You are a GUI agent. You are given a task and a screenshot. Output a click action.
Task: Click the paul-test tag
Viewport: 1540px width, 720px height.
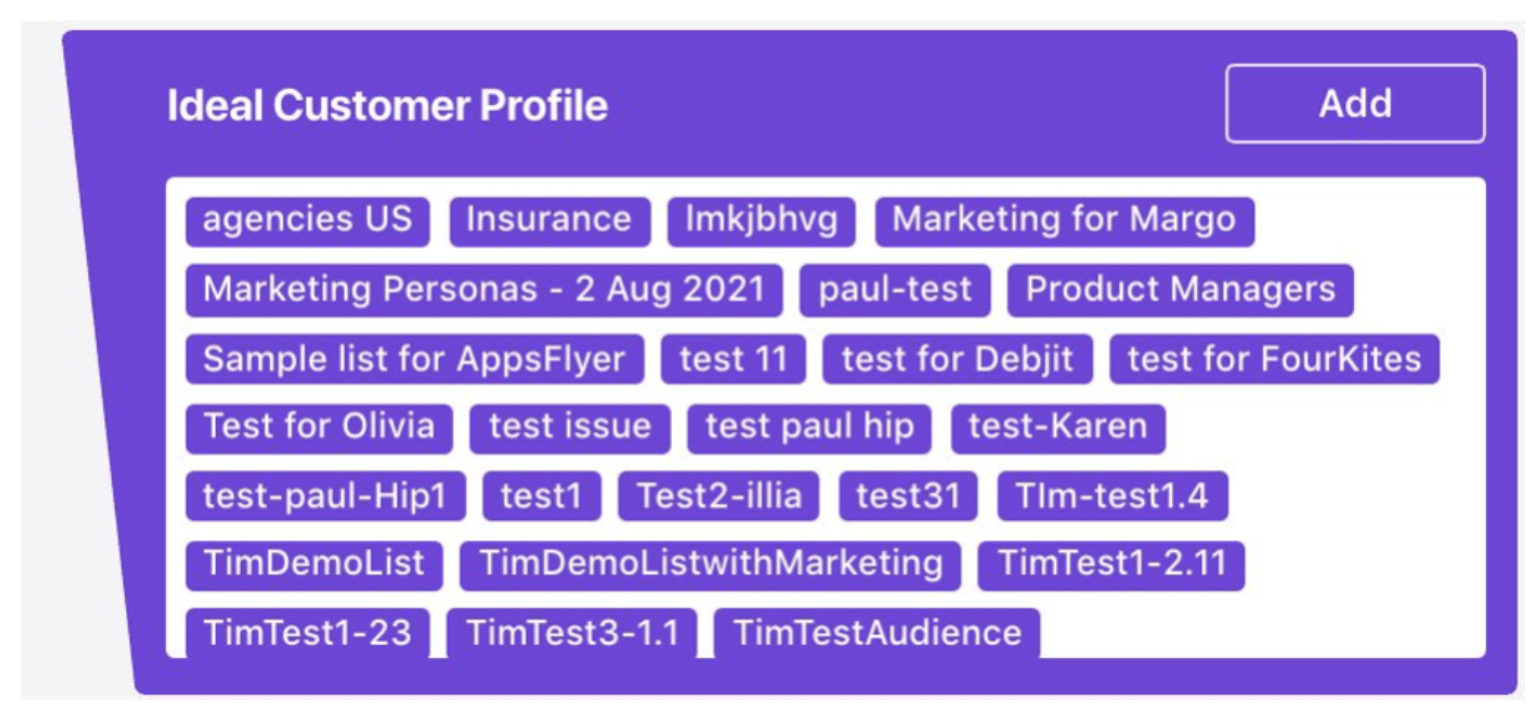[893, 290]
